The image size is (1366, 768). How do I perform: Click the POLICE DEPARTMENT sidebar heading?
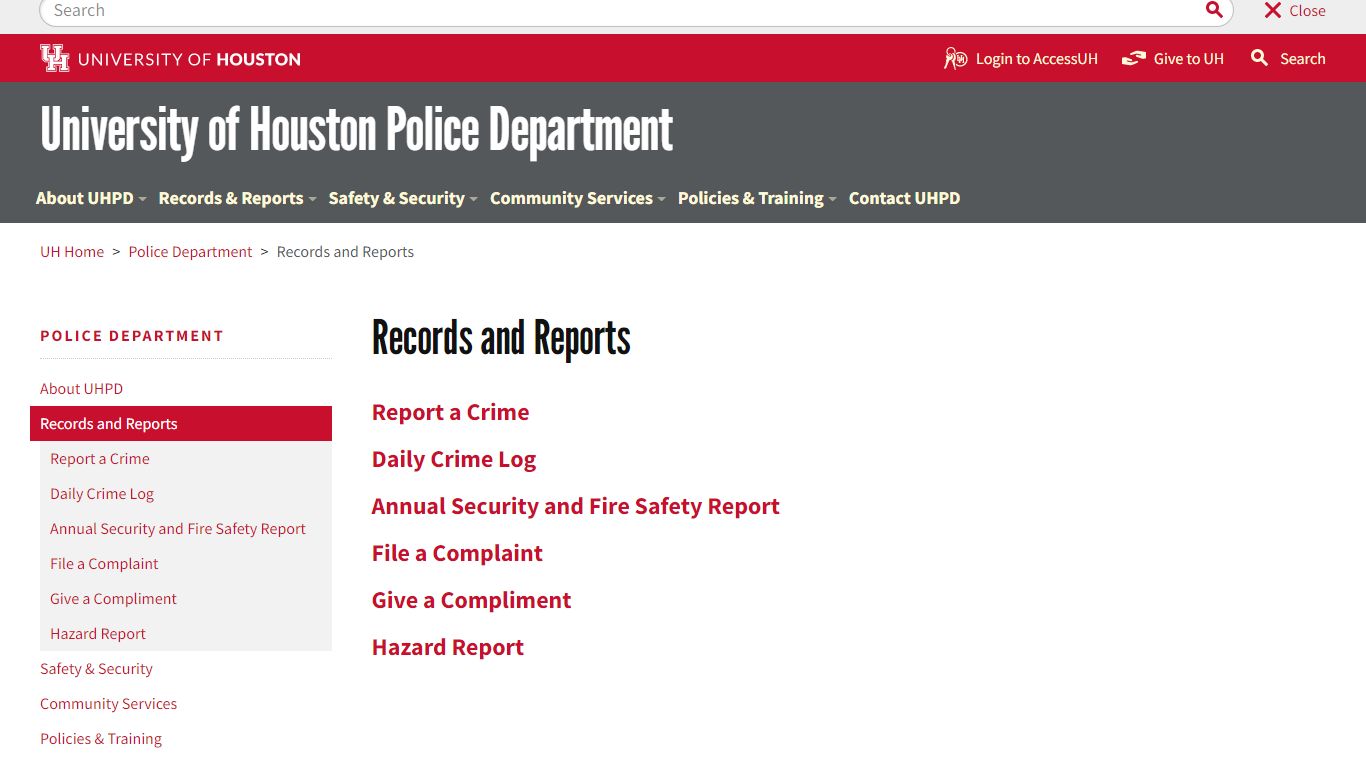(132, 336)
